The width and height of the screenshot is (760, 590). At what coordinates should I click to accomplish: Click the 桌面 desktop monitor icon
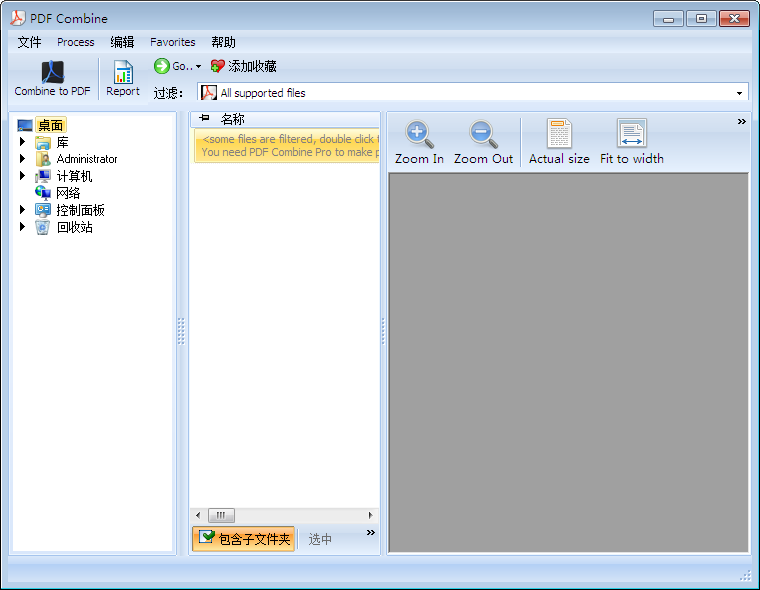[25, 126]
